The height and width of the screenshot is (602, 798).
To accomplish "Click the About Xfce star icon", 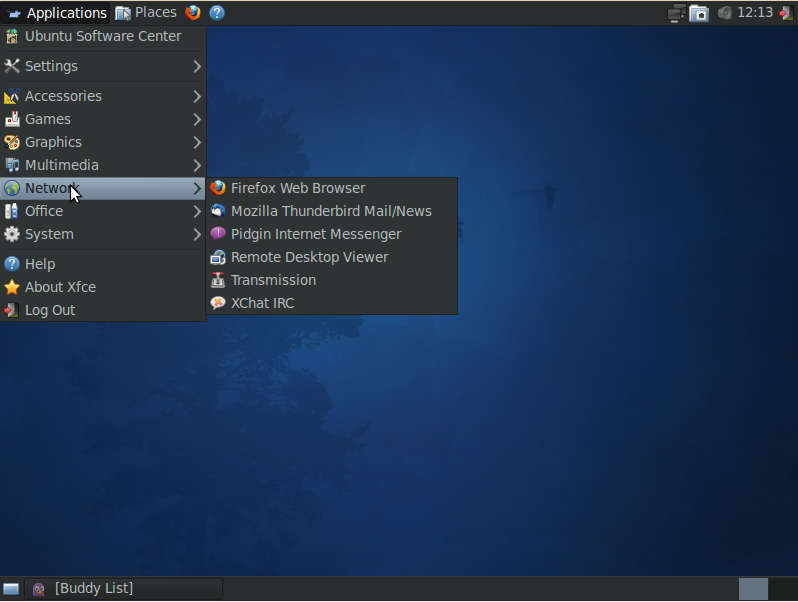I will tap(12, 287).
